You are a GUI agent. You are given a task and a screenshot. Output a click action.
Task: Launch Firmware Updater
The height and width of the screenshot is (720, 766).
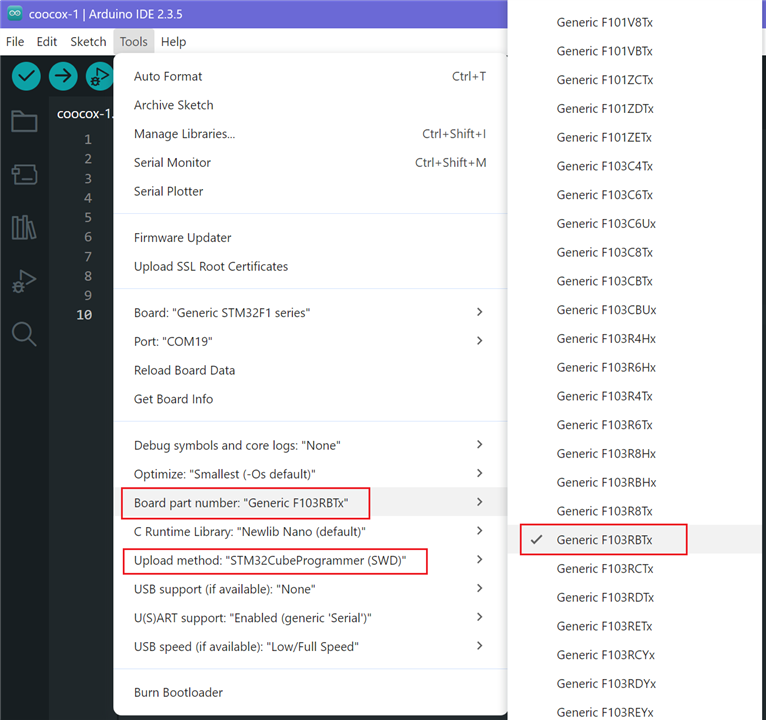(310, 238)
